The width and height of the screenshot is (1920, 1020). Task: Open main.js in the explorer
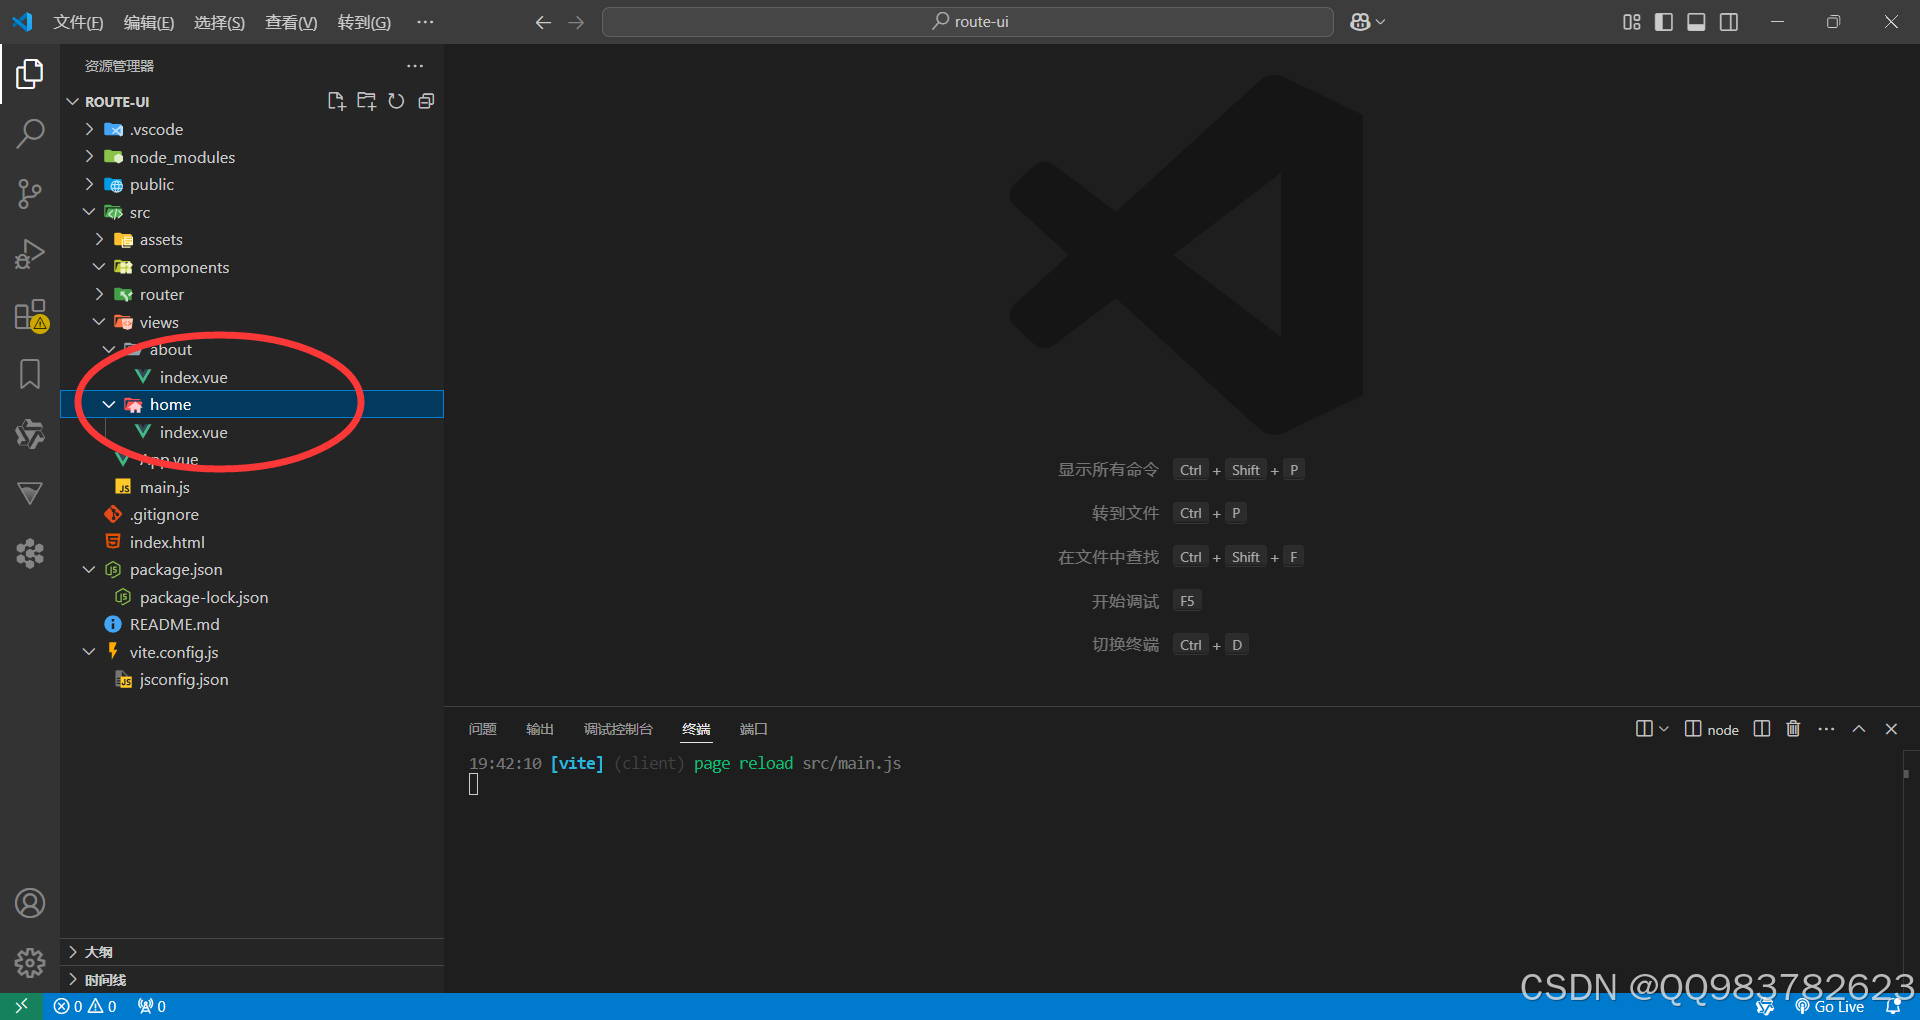click(x=252, y=487)
